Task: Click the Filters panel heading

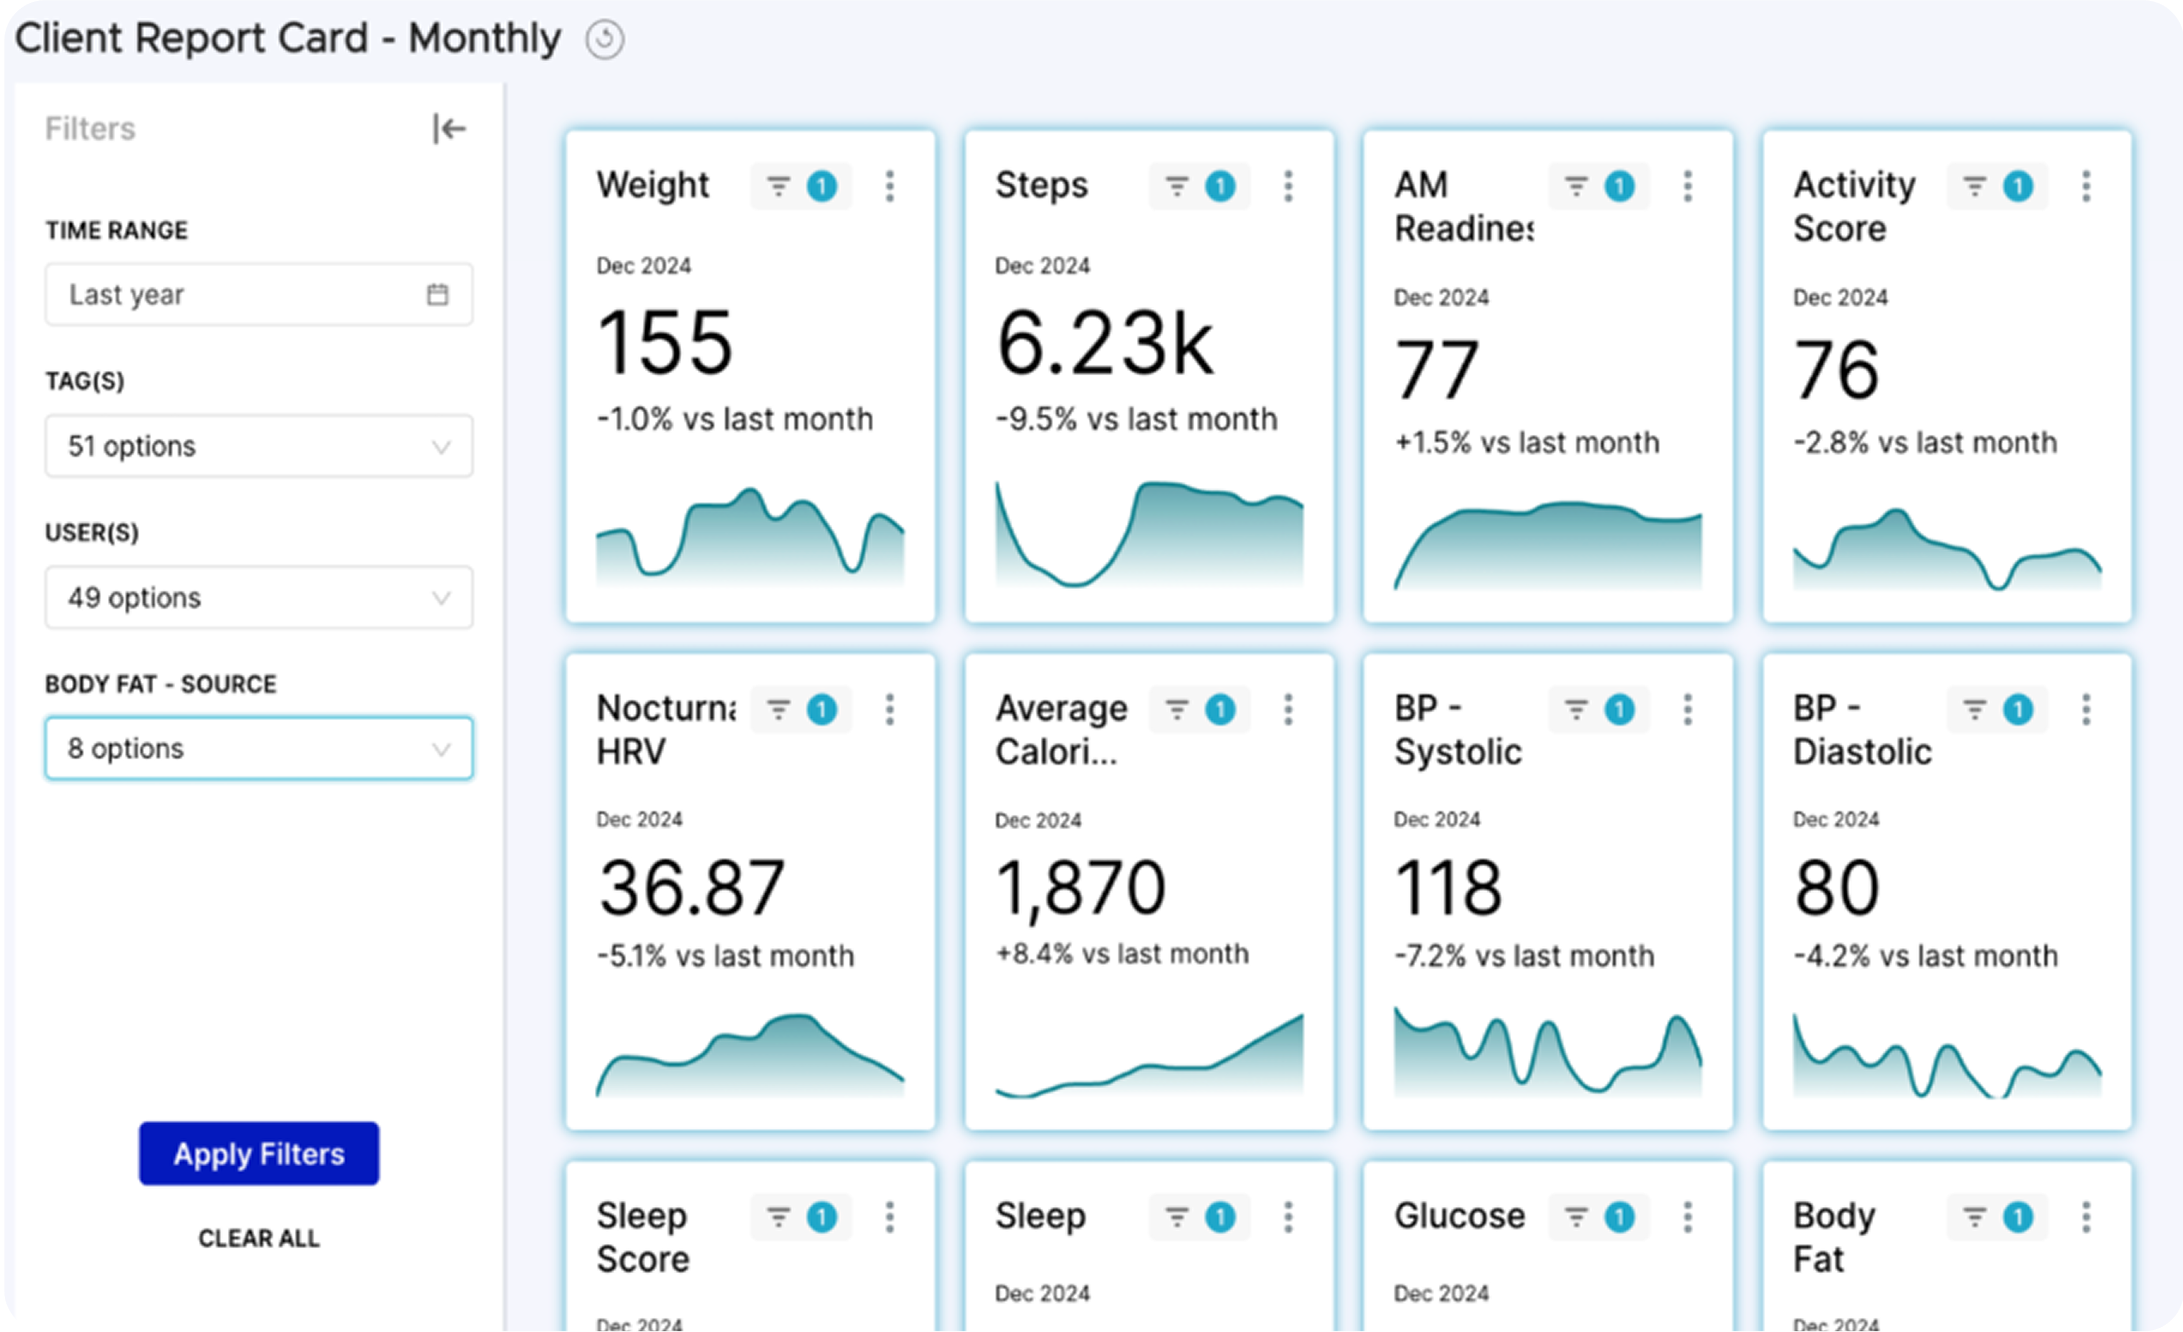Action: tap(90, 129)
